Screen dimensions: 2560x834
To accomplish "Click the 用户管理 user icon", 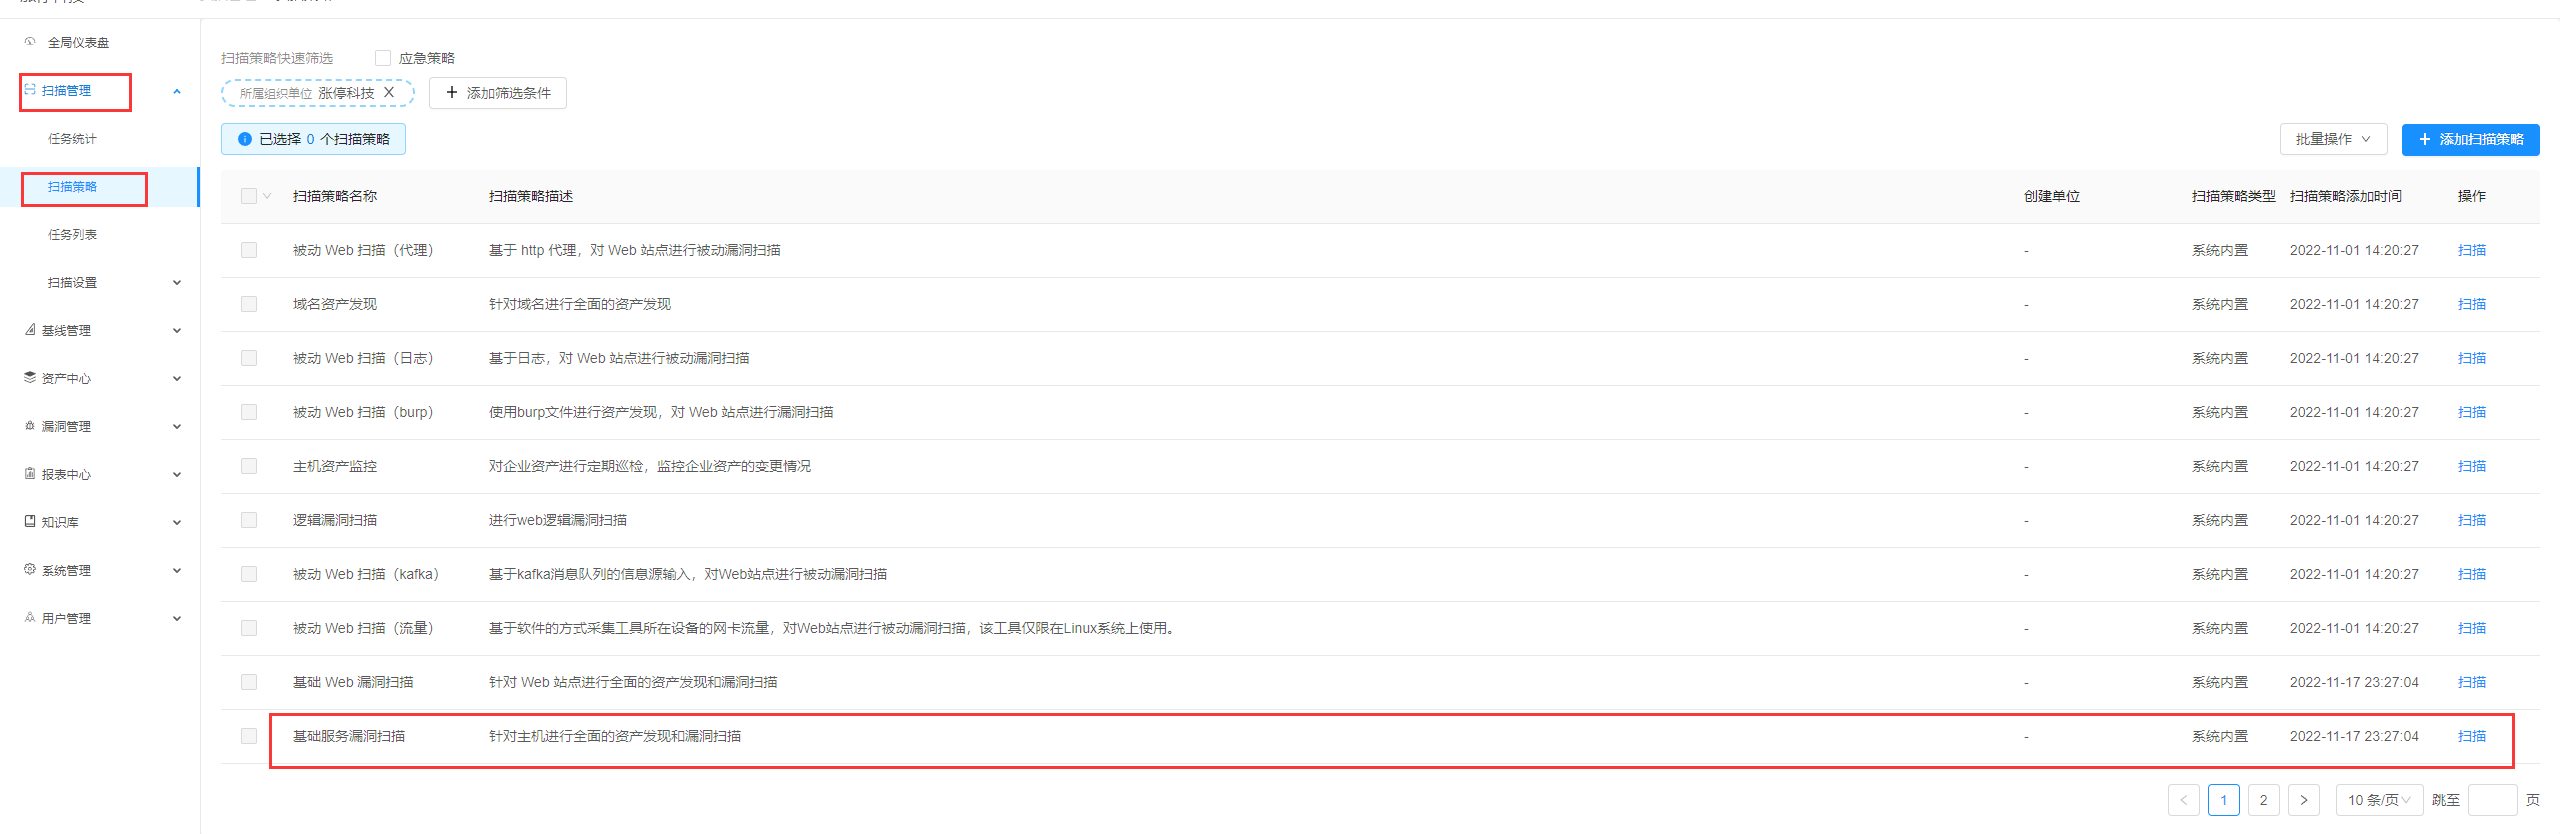I will pos(30,618).
